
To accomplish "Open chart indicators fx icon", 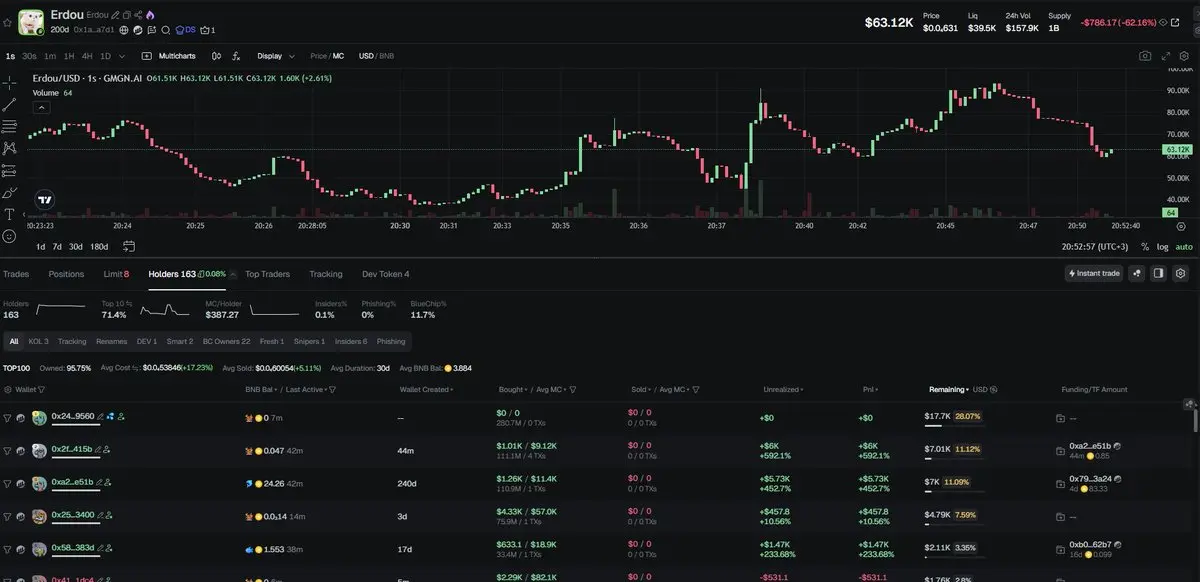I will click(236, 56).
